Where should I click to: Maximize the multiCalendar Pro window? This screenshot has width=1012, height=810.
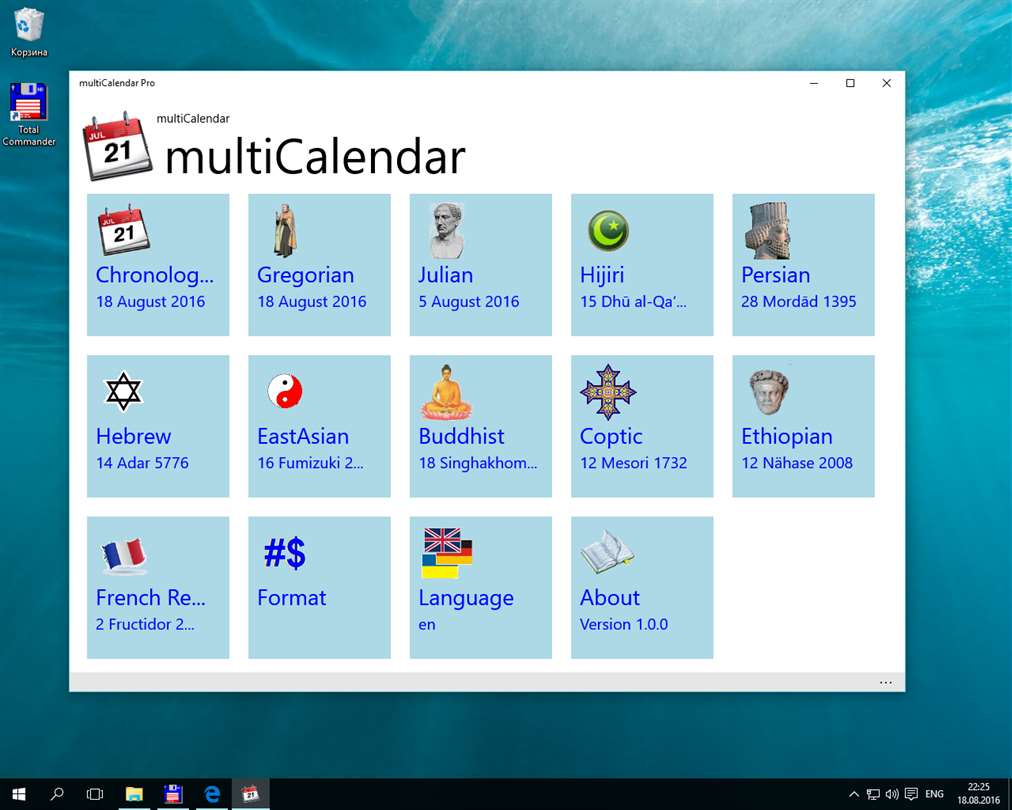(x=850, y=83)
